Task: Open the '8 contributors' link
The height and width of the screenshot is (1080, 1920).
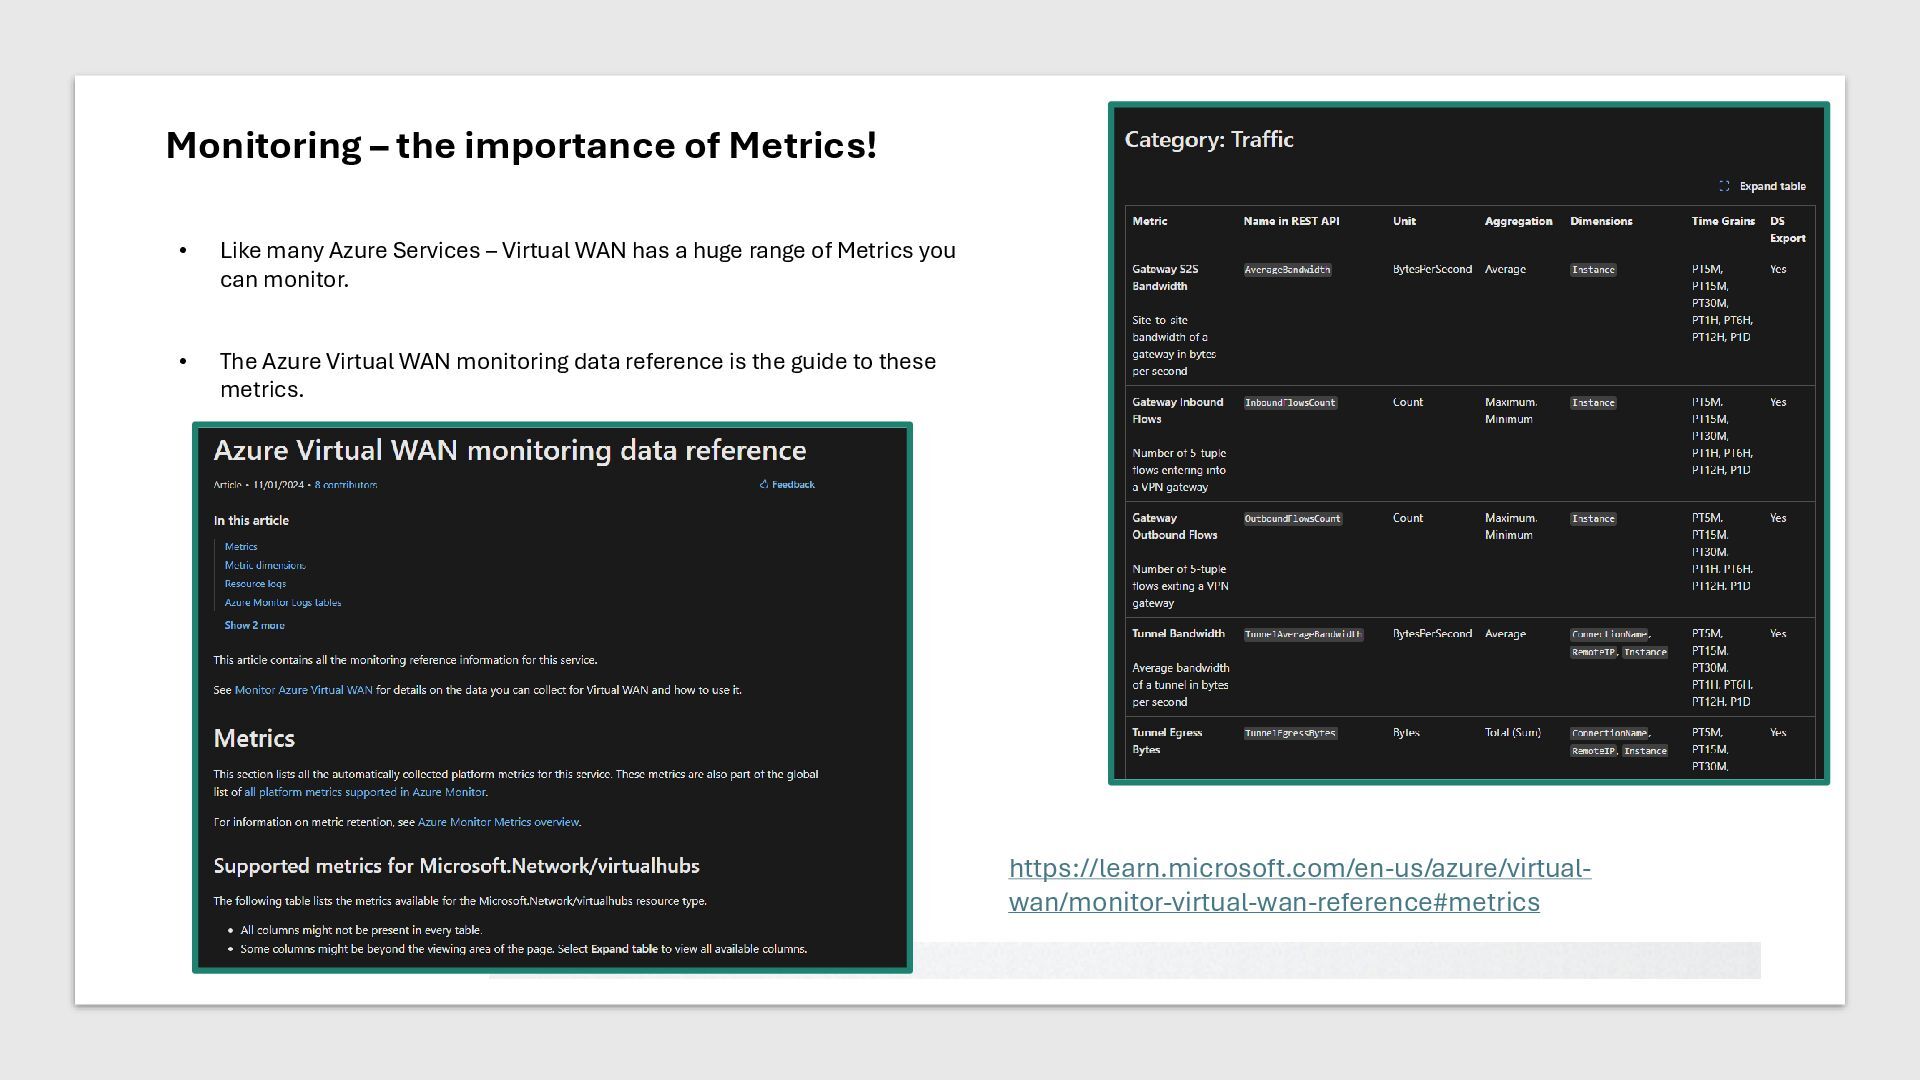Action: 346,485
